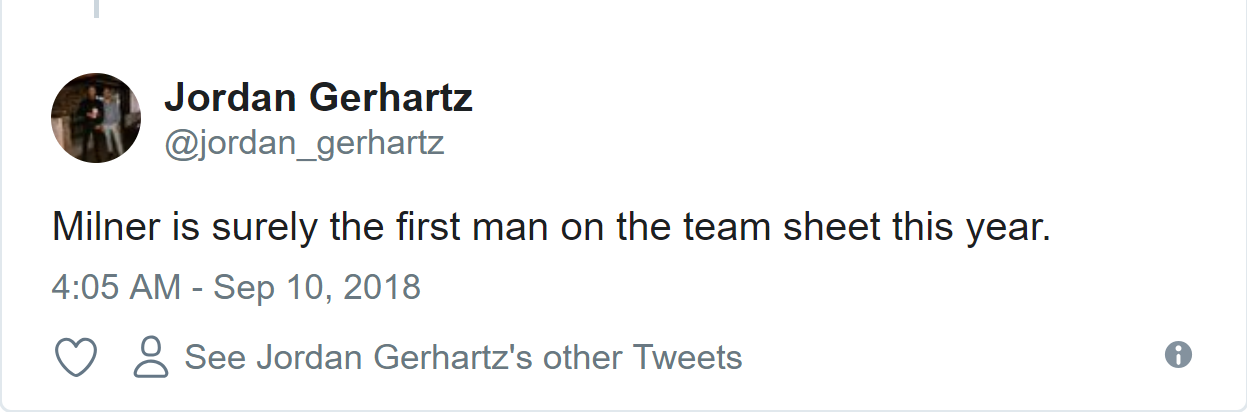This screenshot has width=1247, height=412.
Task: Click the grey thread line above the avatar
Action: (97, 8)
